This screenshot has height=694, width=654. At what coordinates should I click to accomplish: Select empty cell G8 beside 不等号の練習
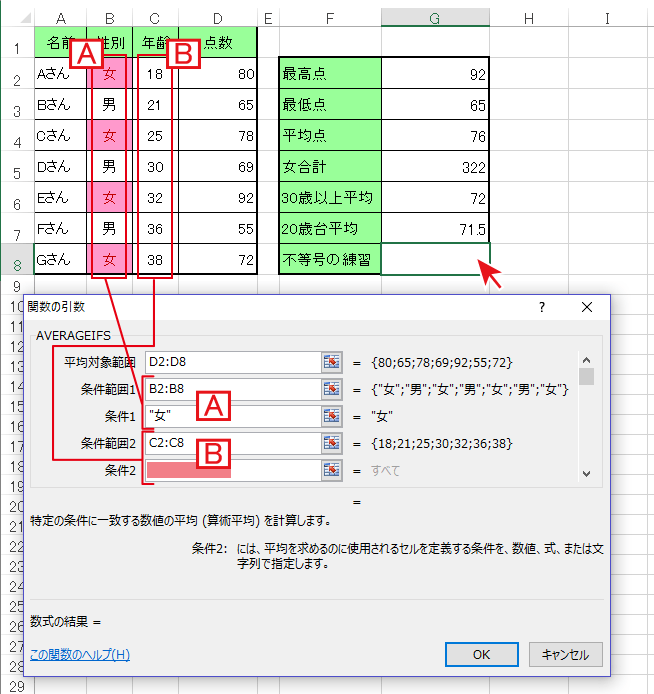pyautogui.click(x=435, y=259)
